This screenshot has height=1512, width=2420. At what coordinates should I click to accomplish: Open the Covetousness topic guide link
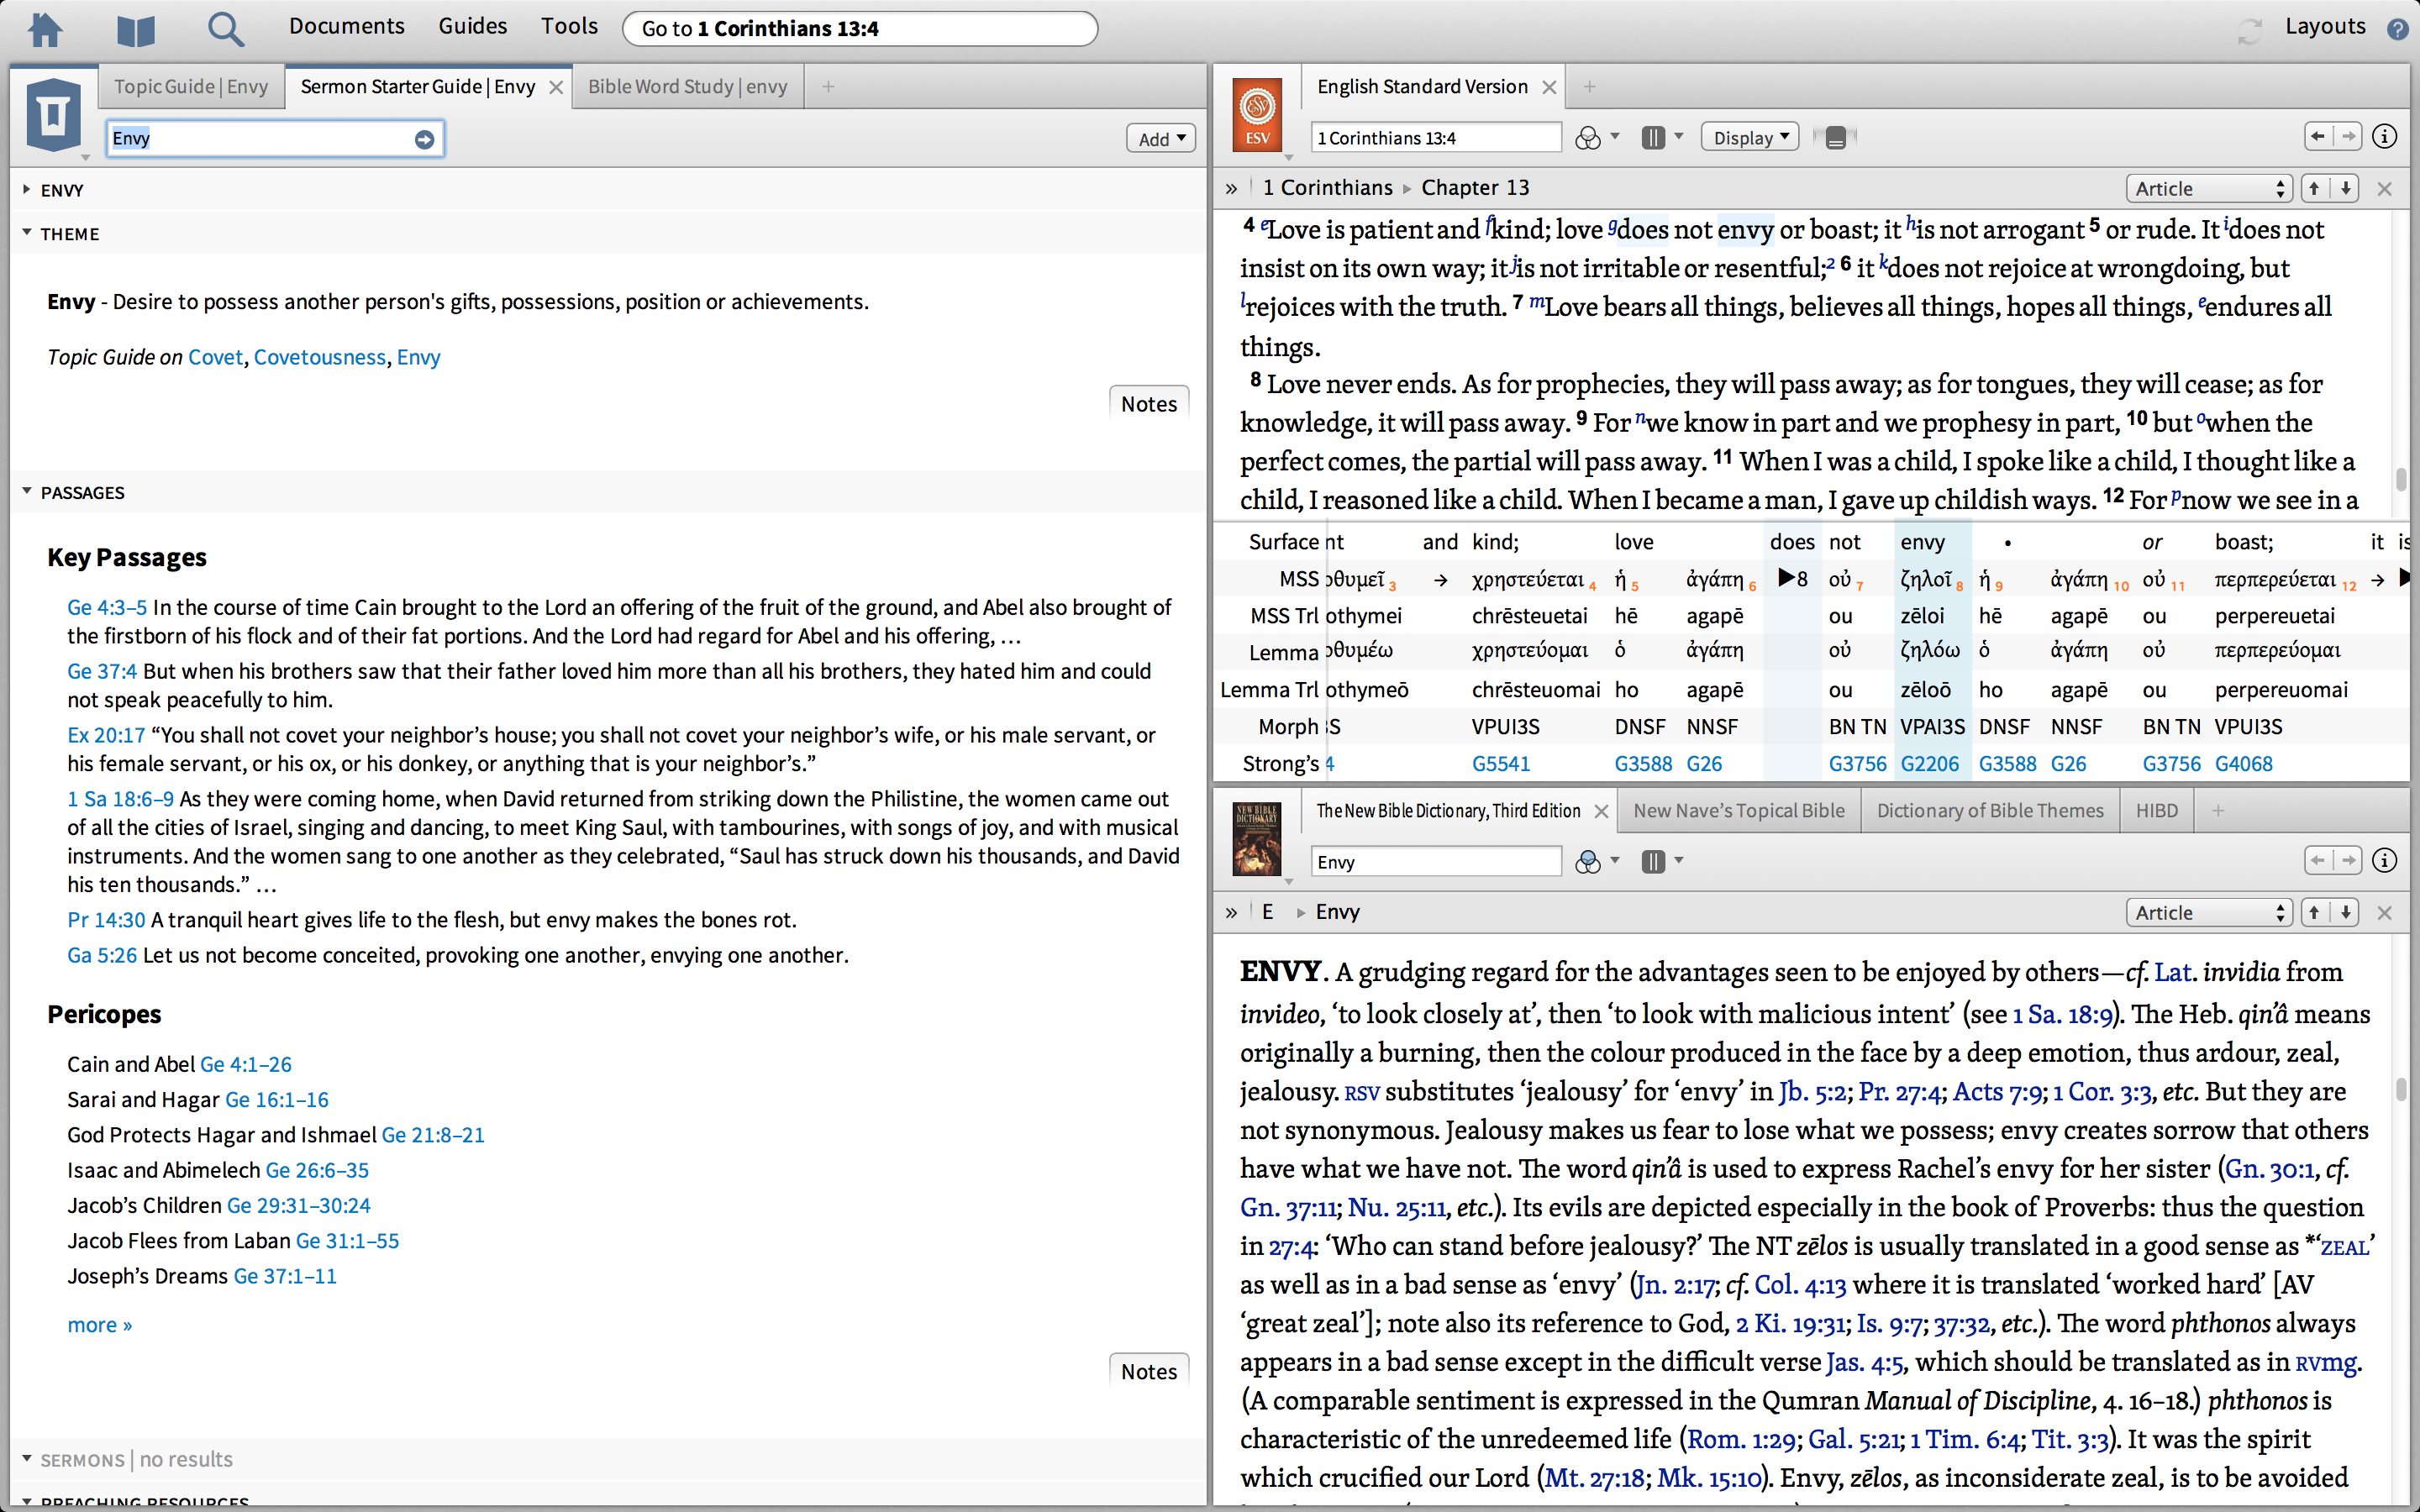[x=319, y=357]
